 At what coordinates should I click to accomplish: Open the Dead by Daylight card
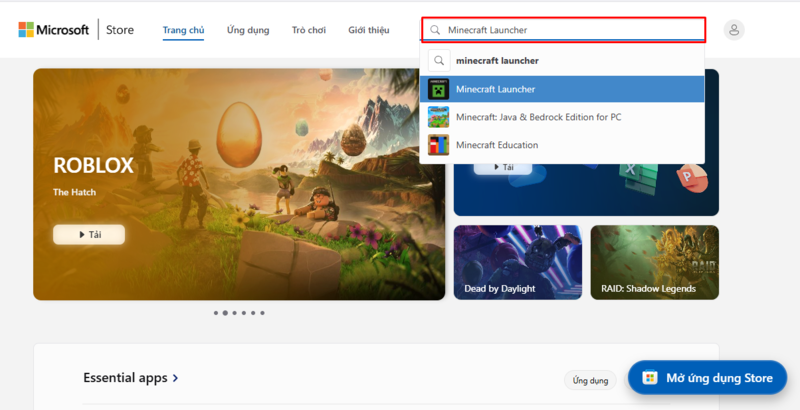tap(517, 262)
